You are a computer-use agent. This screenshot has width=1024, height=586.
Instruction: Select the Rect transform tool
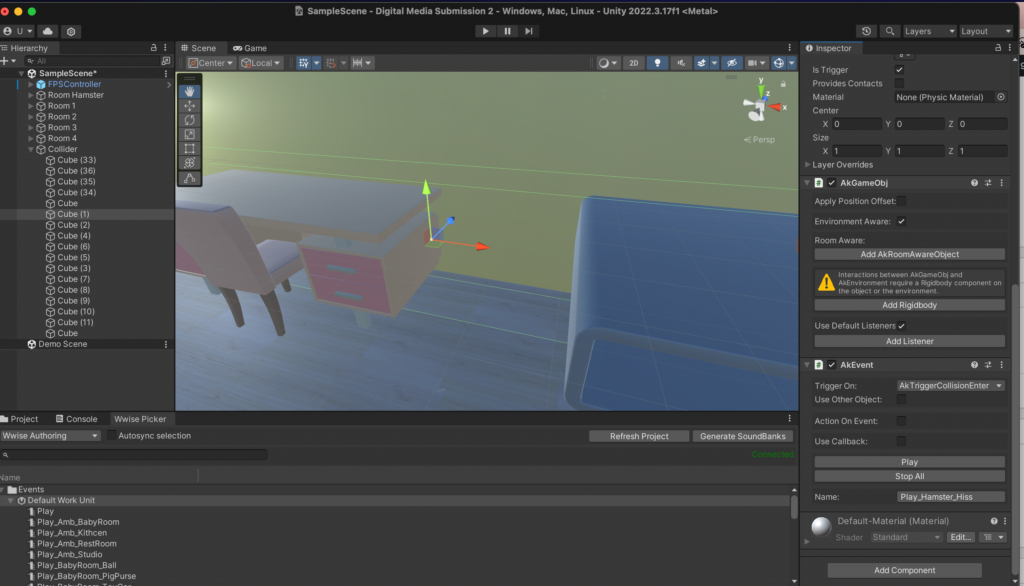[190, 149]
